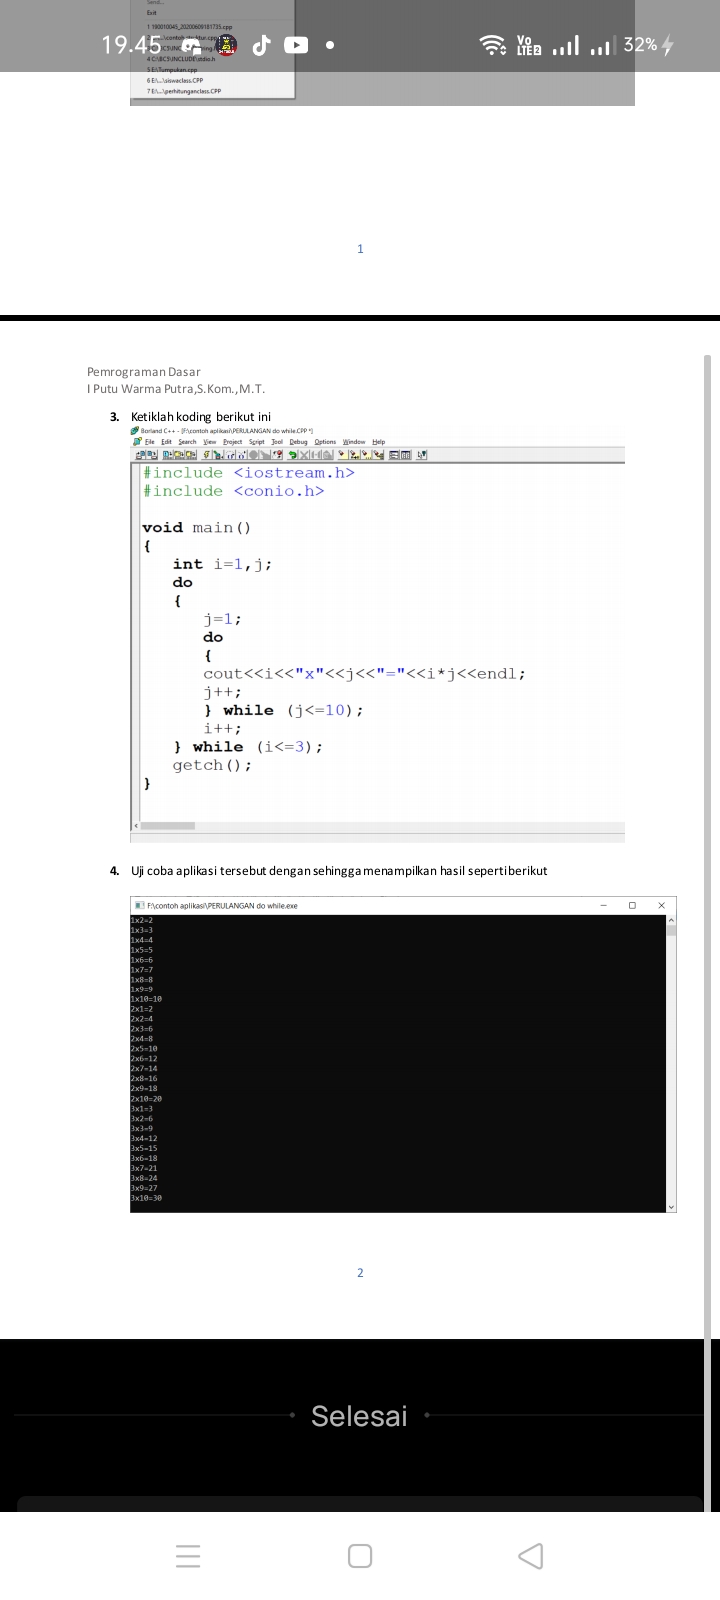Click Project menu in Borland screenshot

[x=232, y=442]
